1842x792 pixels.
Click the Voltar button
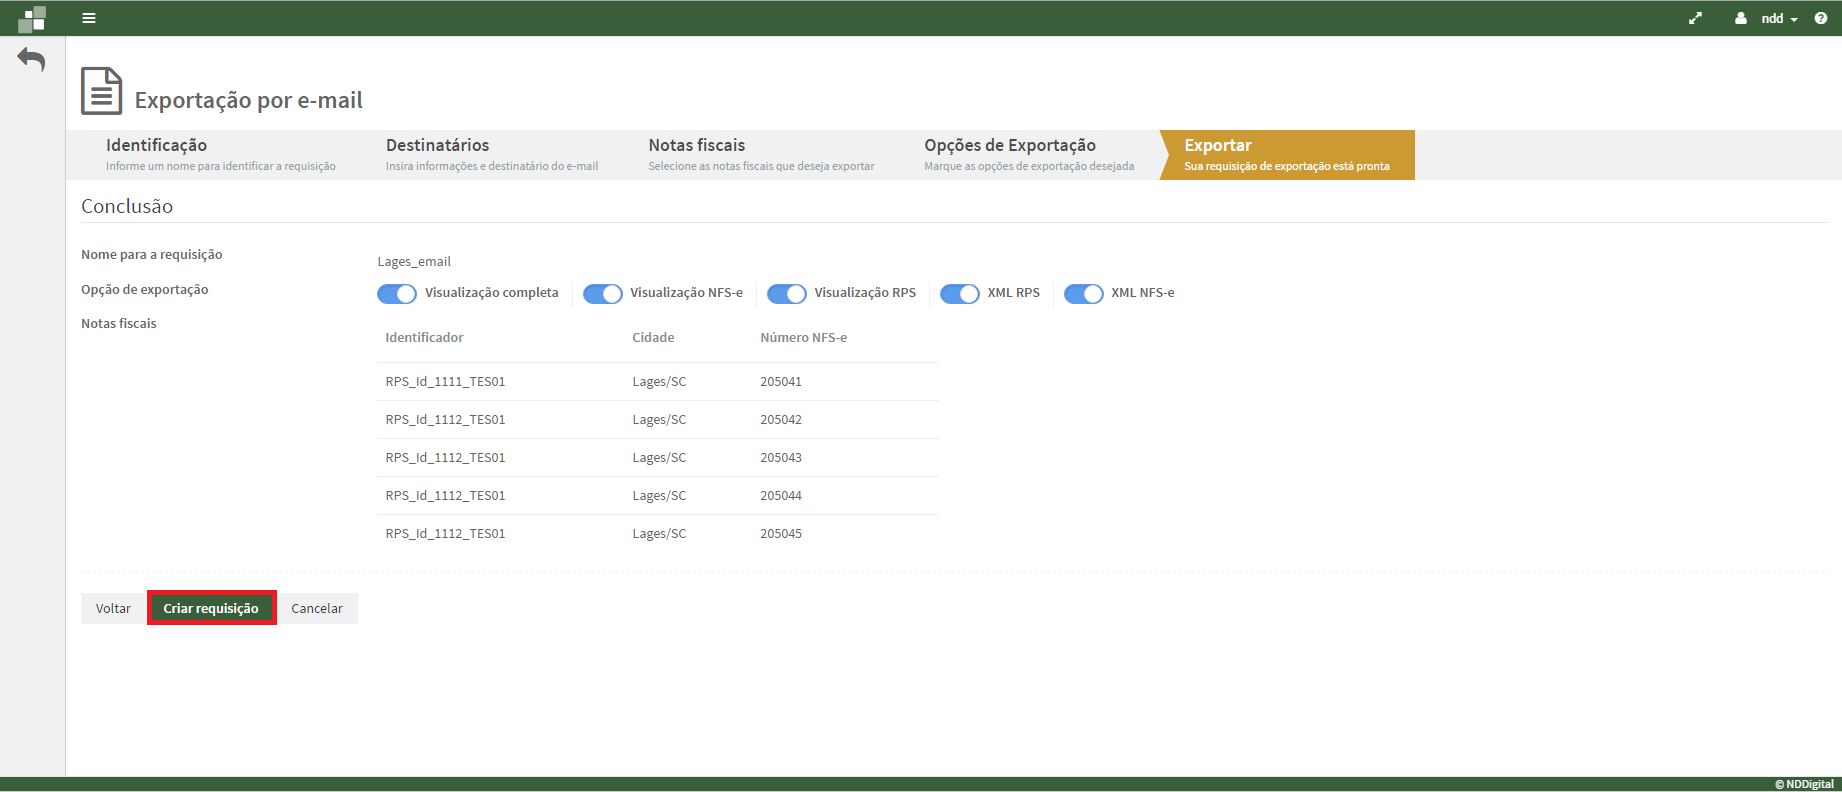pos(113,608)
